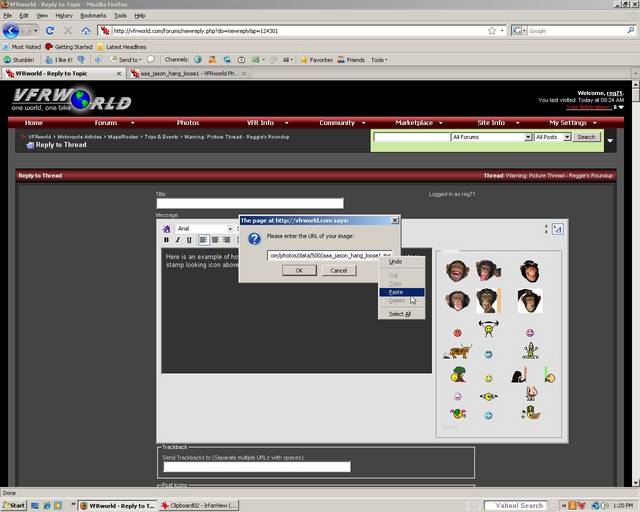Click the Windows Start button
This screenshot has width=640, height=512.
[15, 505]
